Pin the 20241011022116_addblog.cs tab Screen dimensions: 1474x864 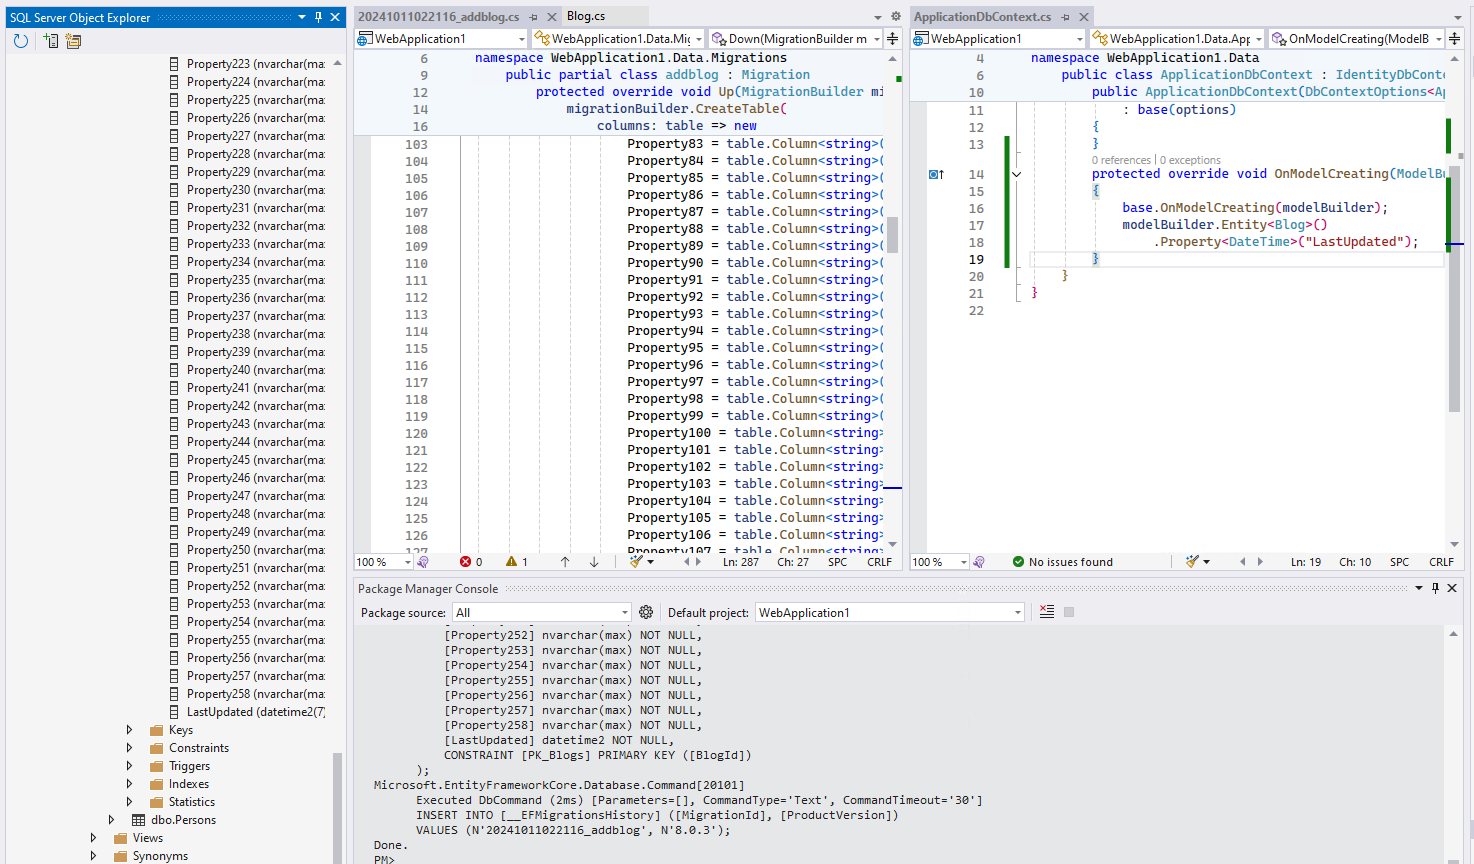pos(534,17)
